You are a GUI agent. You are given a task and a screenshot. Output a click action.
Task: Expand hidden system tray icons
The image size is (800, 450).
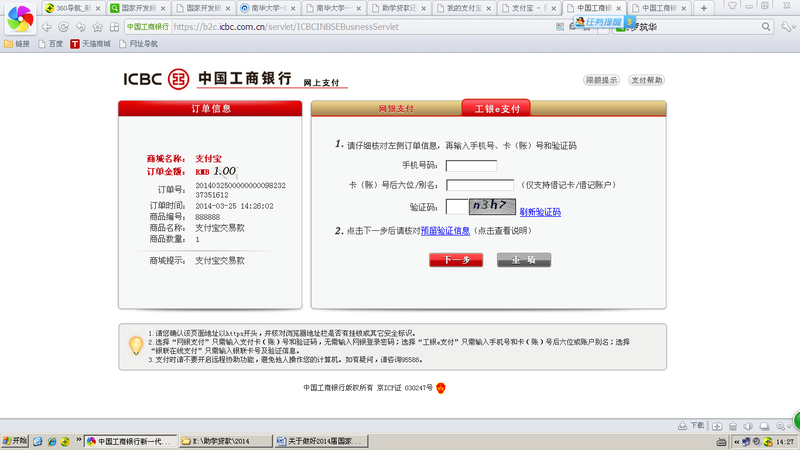point(736,442)
